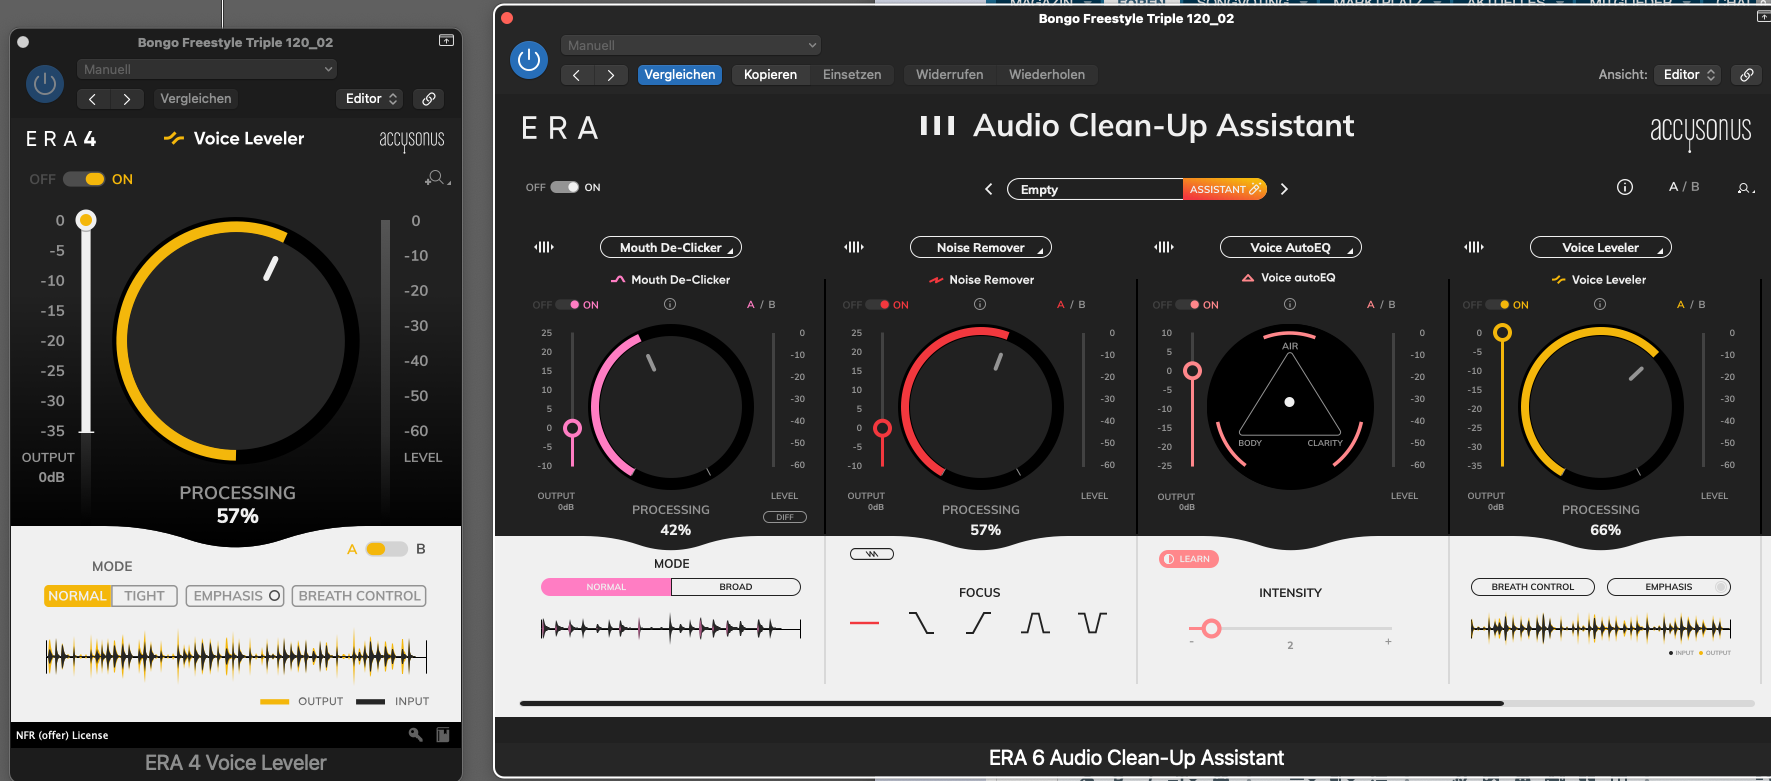1771x781 pixels.
Task: Click the reorder handle above Mouth De-Clicker
Action: [544, 247]
